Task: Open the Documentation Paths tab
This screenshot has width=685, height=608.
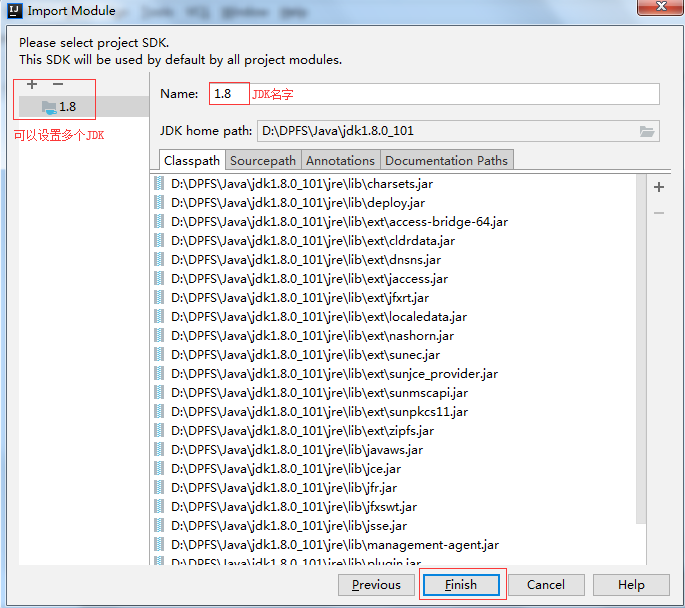Action: pyautogui.click(x=446, y=161)
